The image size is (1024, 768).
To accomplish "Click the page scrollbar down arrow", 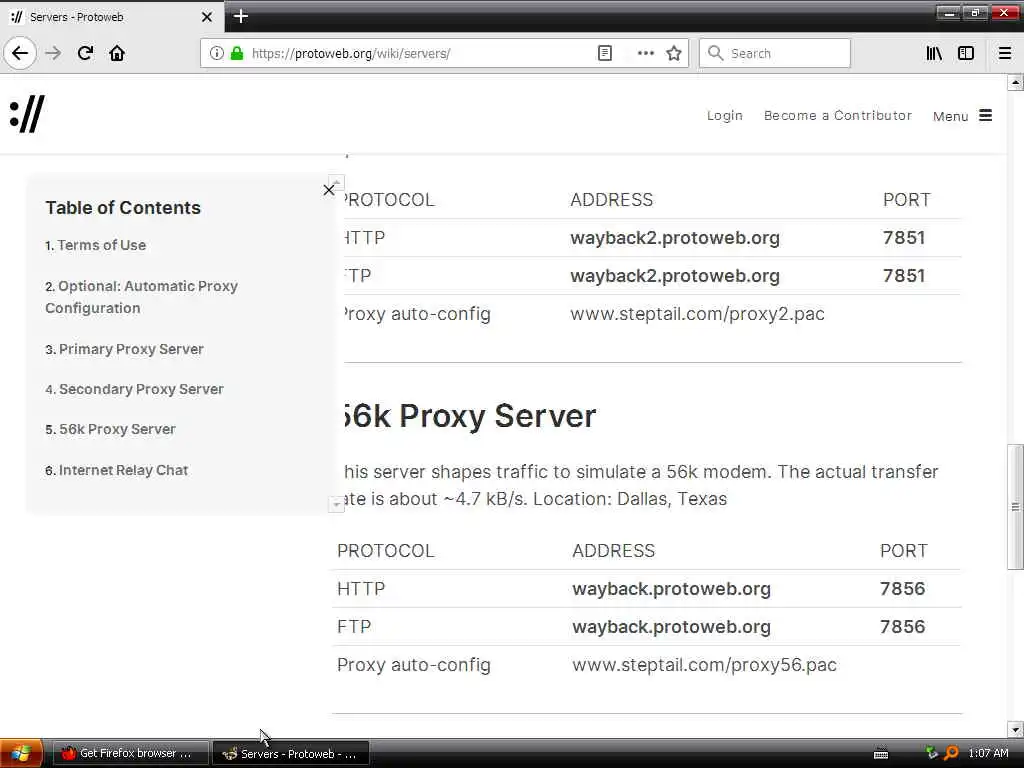I will [x=1015, y=729].
